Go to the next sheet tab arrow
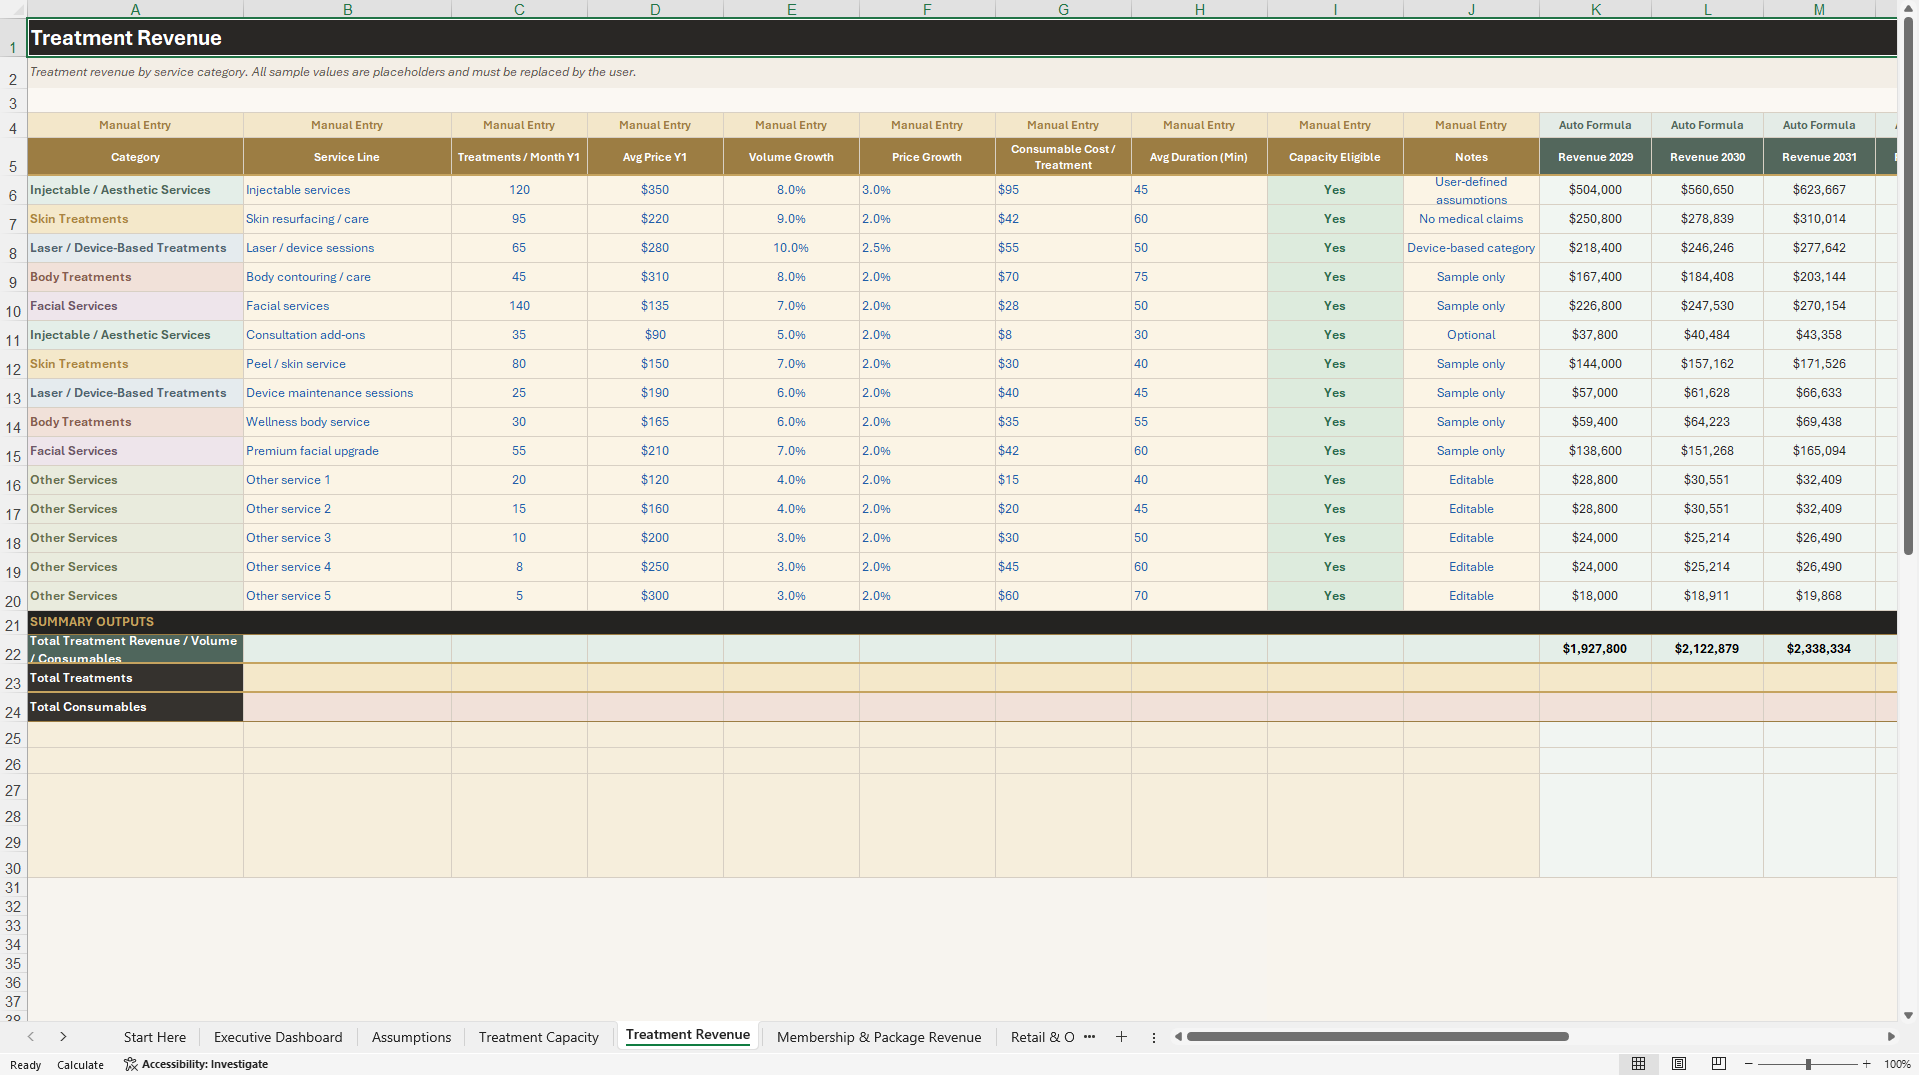Screen dimensions: 1919x1075 [63, 1037]
